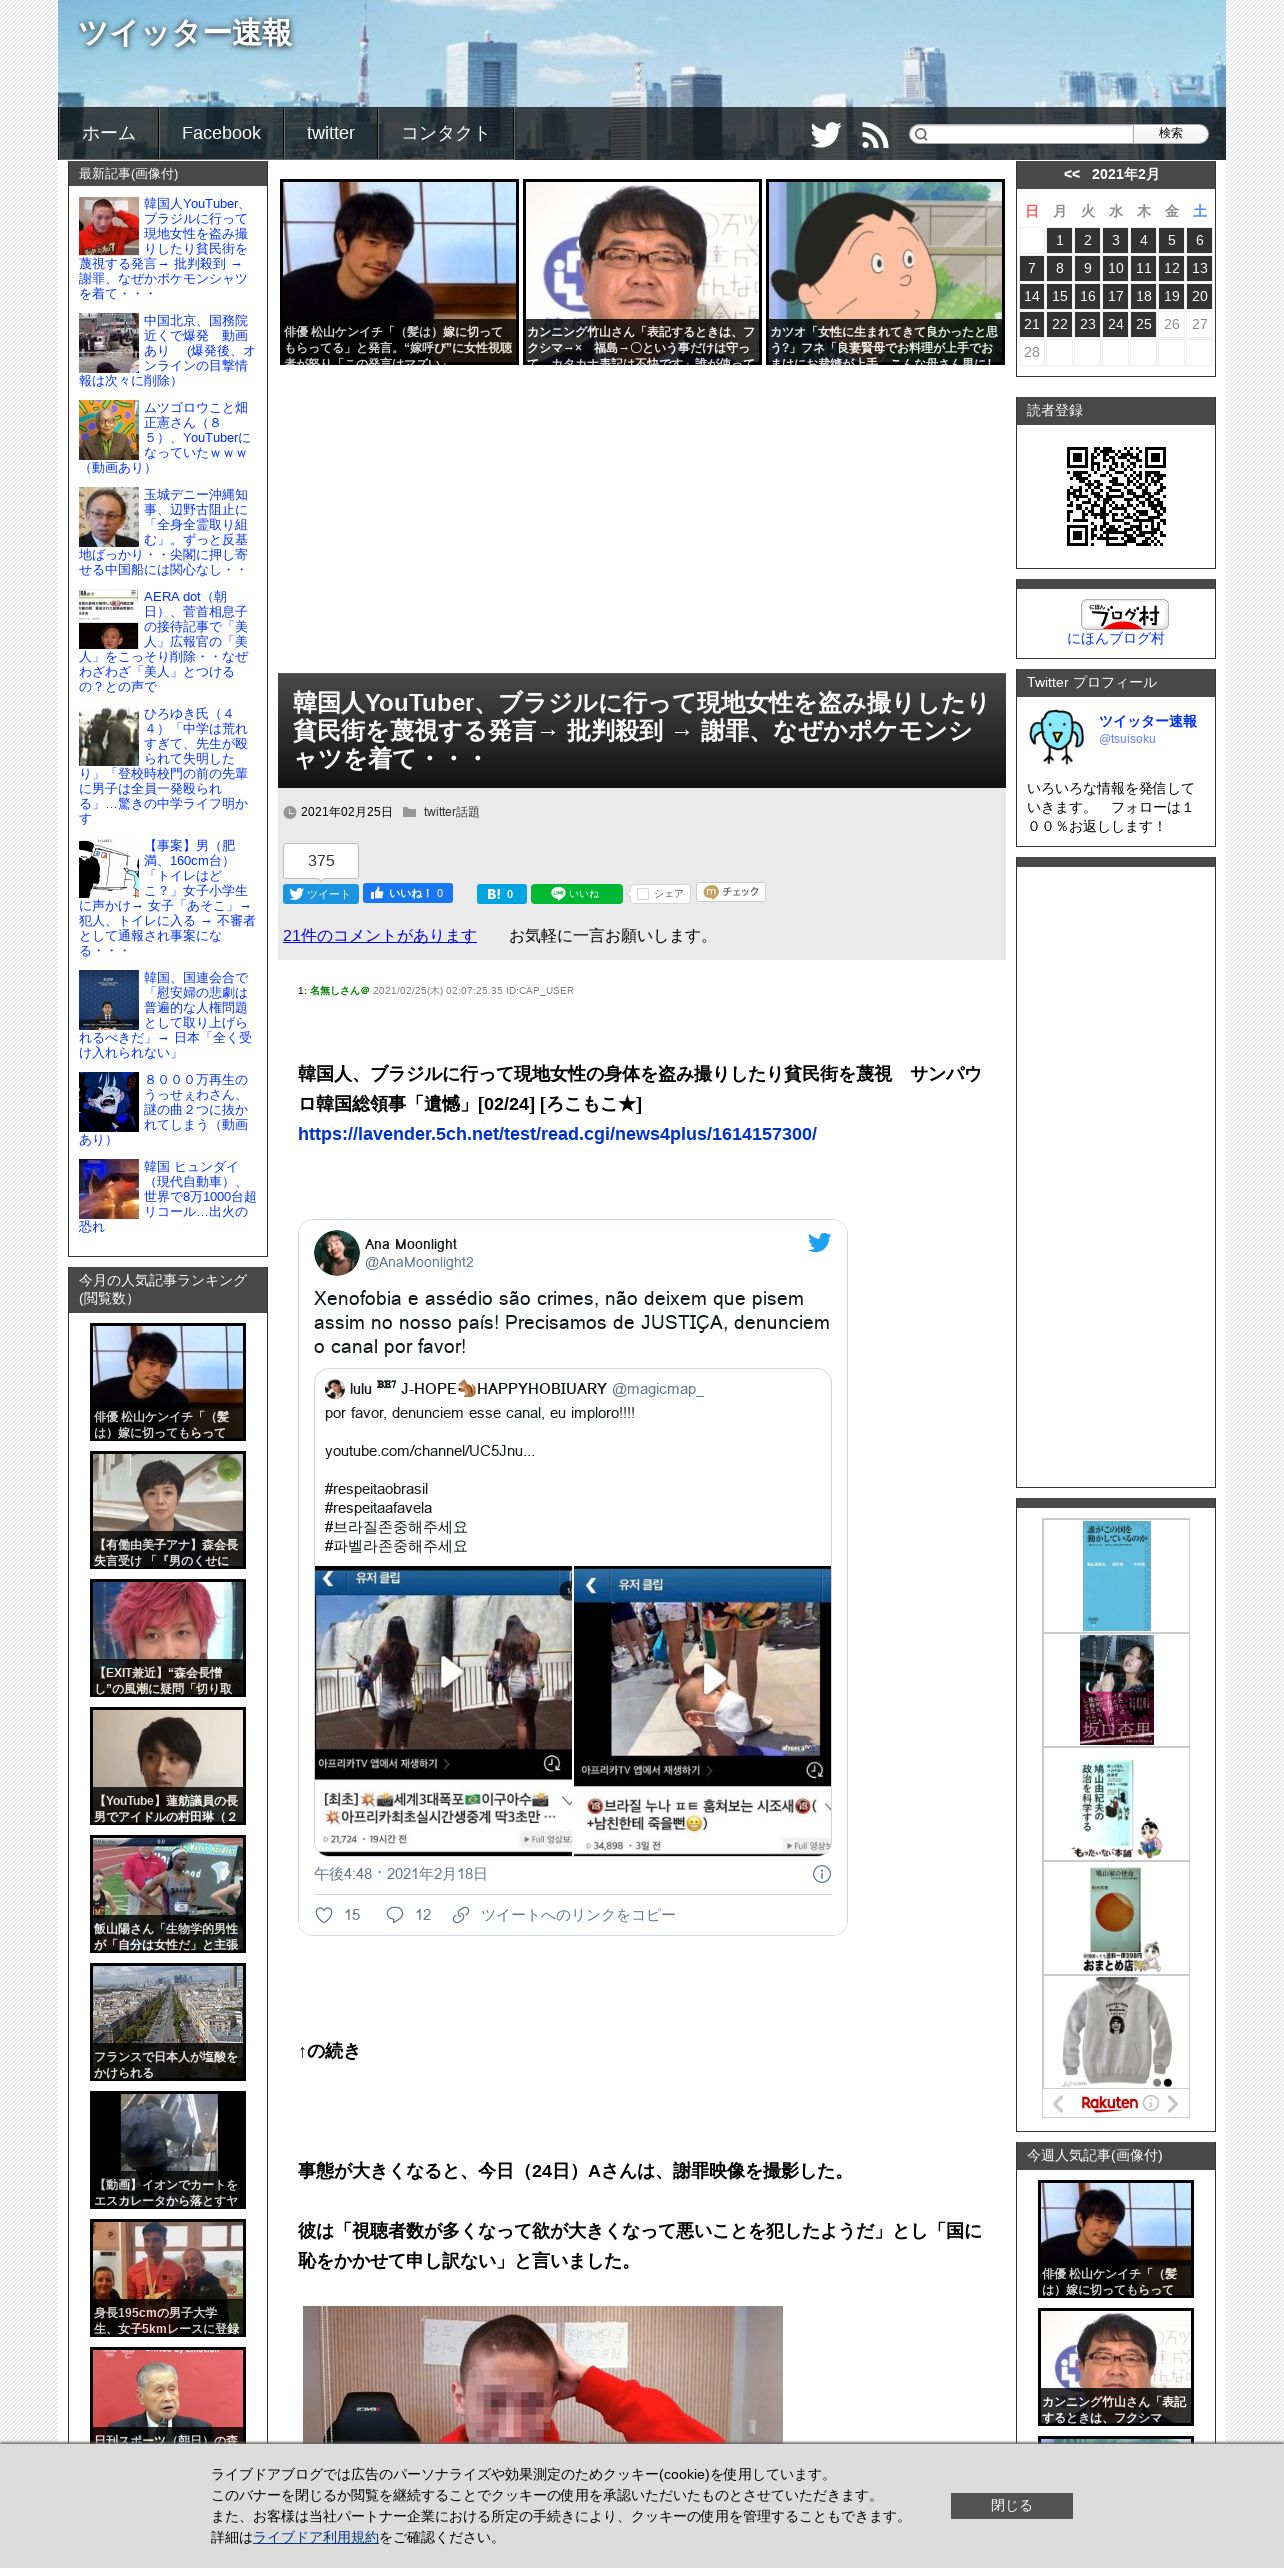
Task: Open the ライブドア利用規約 link
Action: [316, 2537]
